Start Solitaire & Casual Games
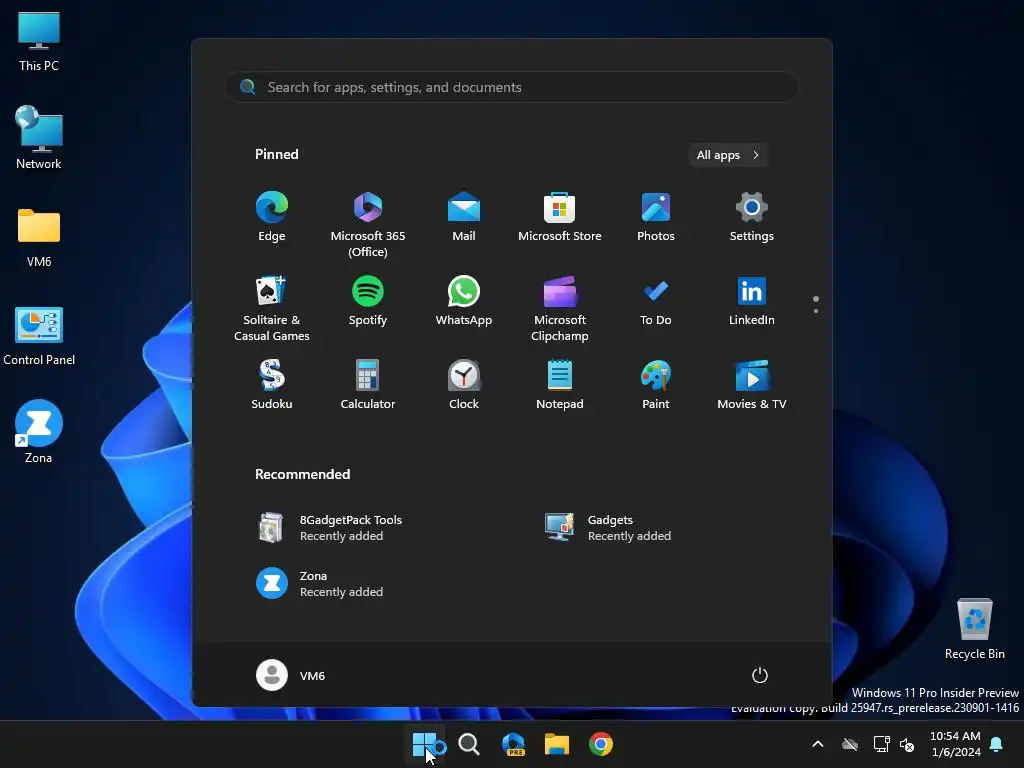 point(272,309)
